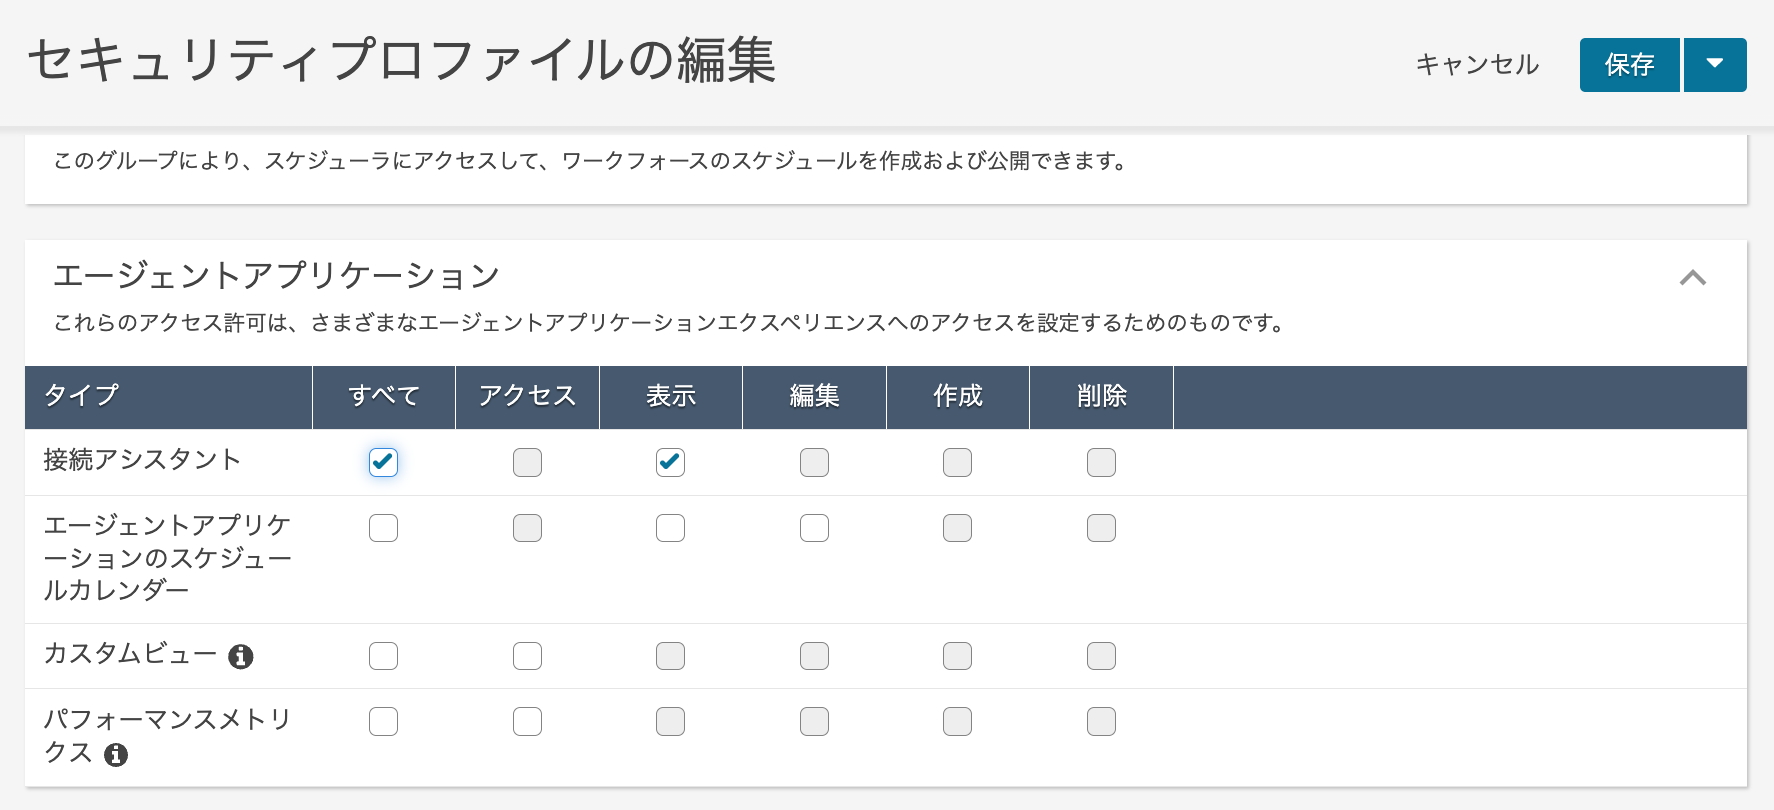The width and height of the screenshot is (1774, 810).
Task: Open the 保存 split-button dropdown arrow
Action: 1715,64
